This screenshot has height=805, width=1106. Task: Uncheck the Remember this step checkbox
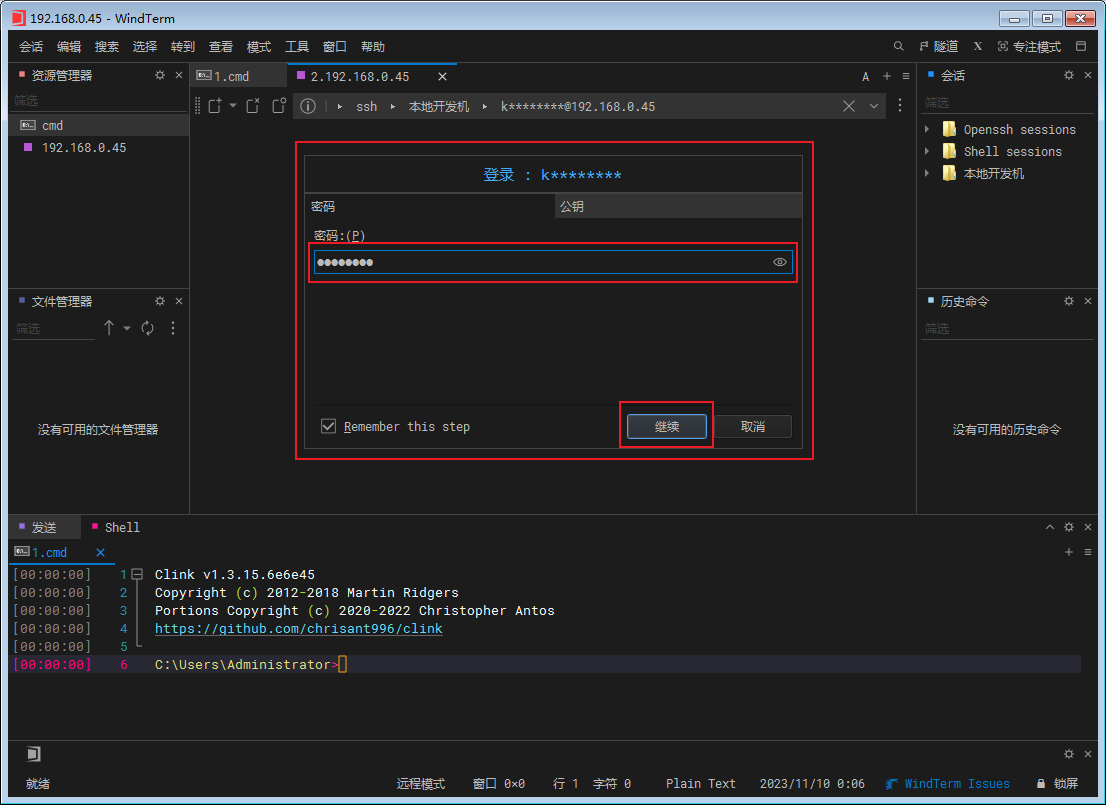[328, 427]
